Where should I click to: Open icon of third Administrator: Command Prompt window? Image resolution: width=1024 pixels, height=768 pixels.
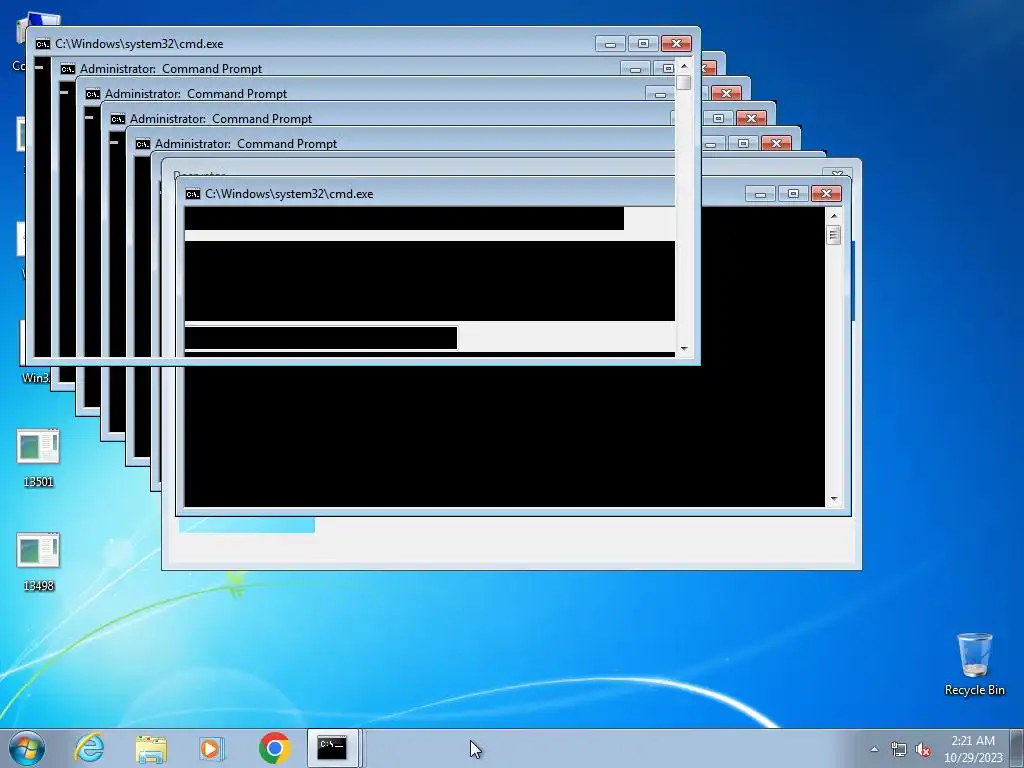(118, 118)
